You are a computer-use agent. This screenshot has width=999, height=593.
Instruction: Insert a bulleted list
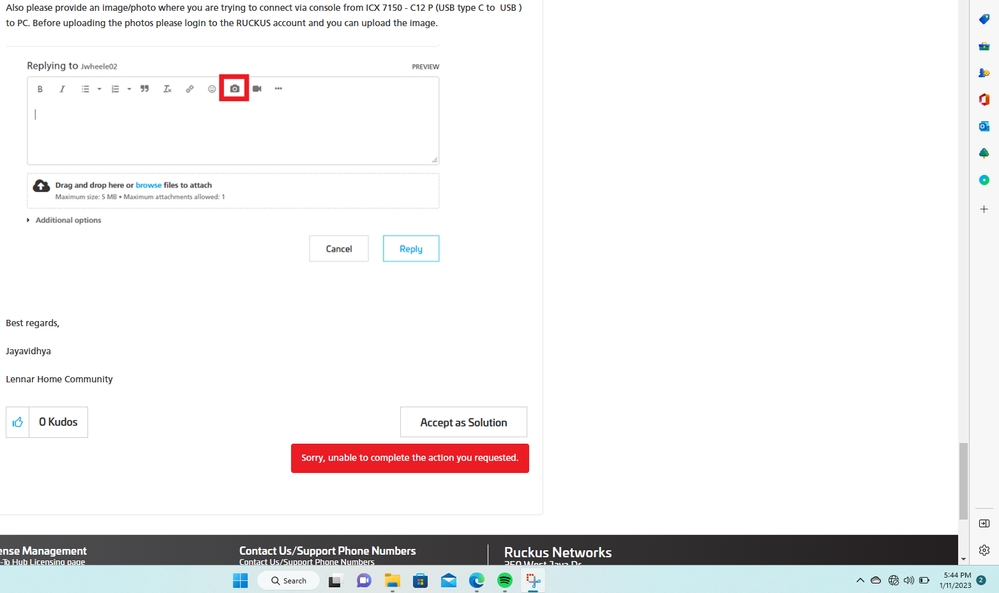tap(86, 89)
